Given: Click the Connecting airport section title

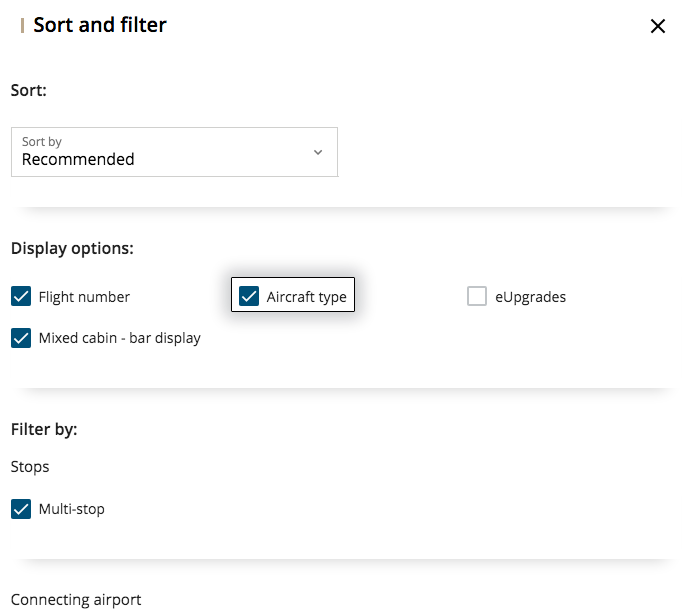Looking at the screenshot, I should click(x=76, y=600).
